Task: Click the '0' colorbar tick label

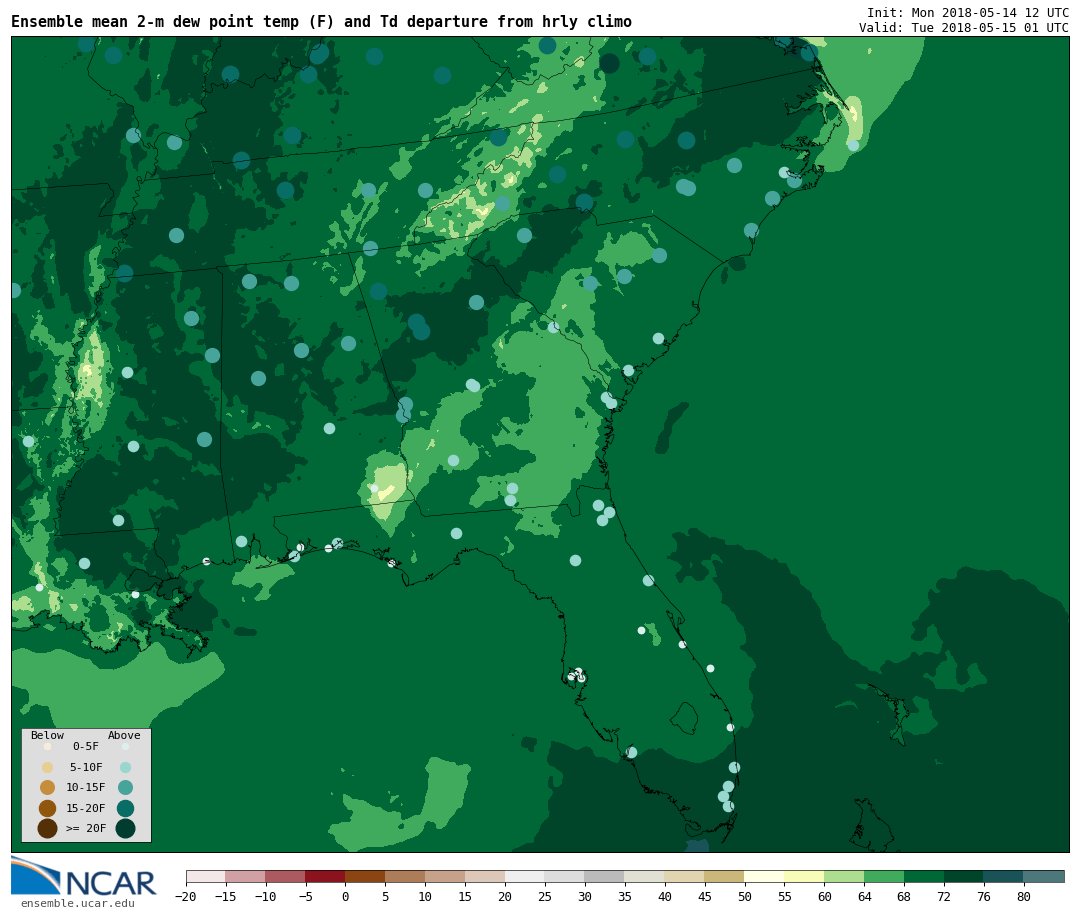Action: [345, 896]
